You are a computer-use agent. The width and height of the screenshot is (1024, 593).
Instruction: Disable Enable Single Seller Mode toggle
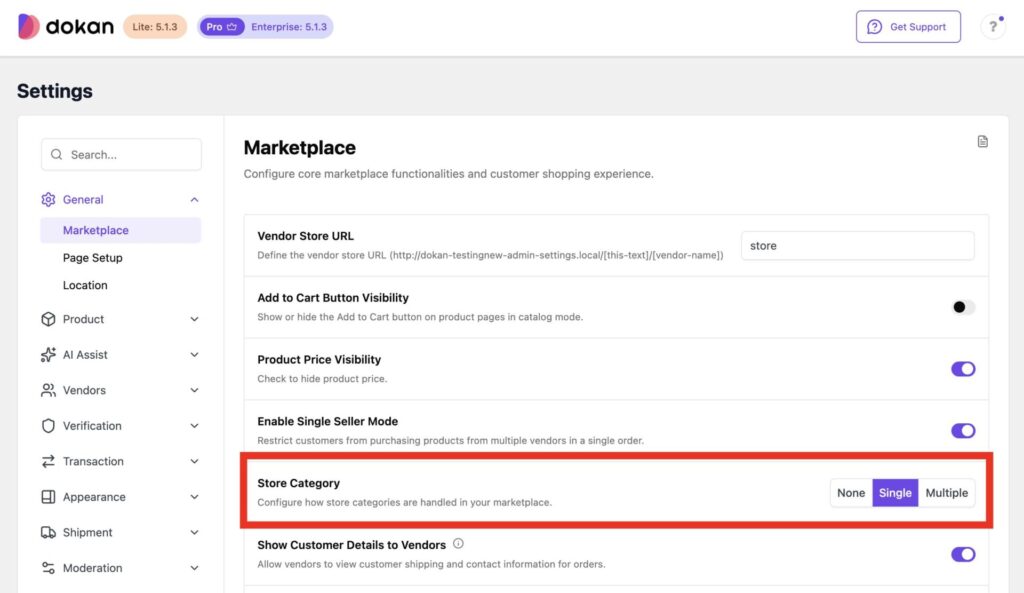tap(963, 430)
